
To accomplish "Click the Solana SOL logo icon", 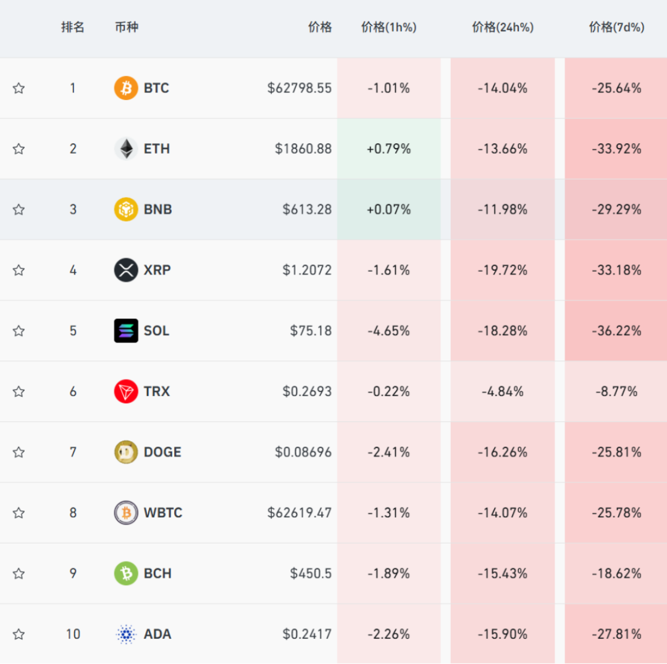I will pyautogui.click(x=126, y=331).
